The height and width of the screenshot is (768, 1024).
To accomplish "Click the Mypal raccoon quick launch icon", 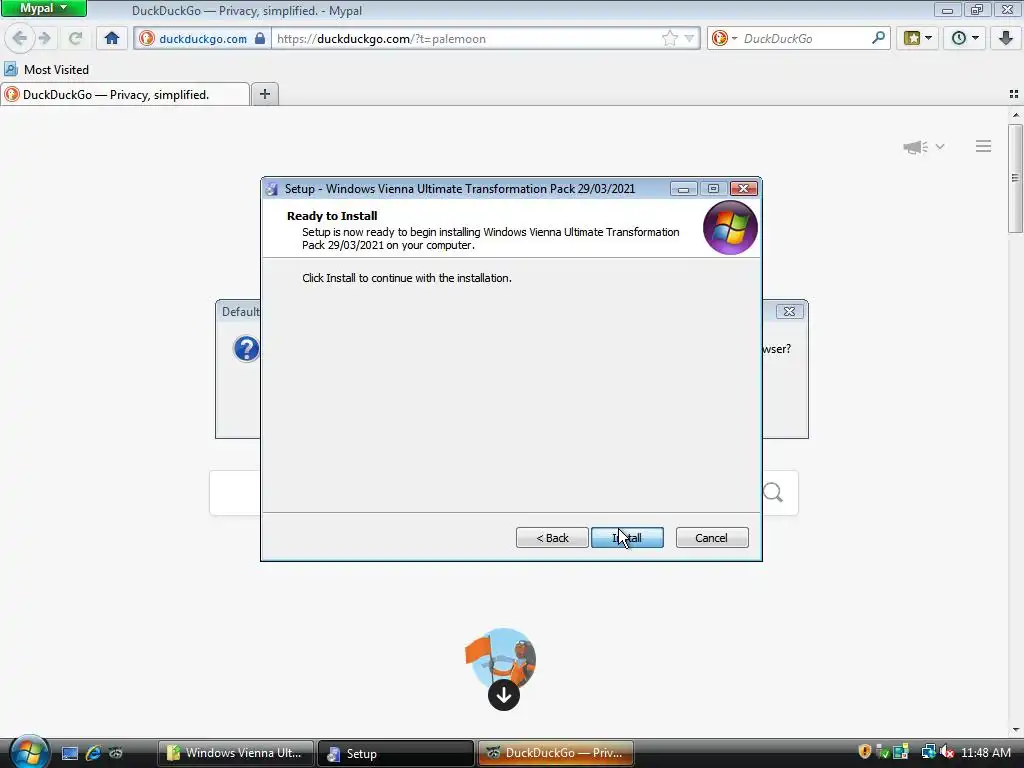I will click(x=116, y=753).
